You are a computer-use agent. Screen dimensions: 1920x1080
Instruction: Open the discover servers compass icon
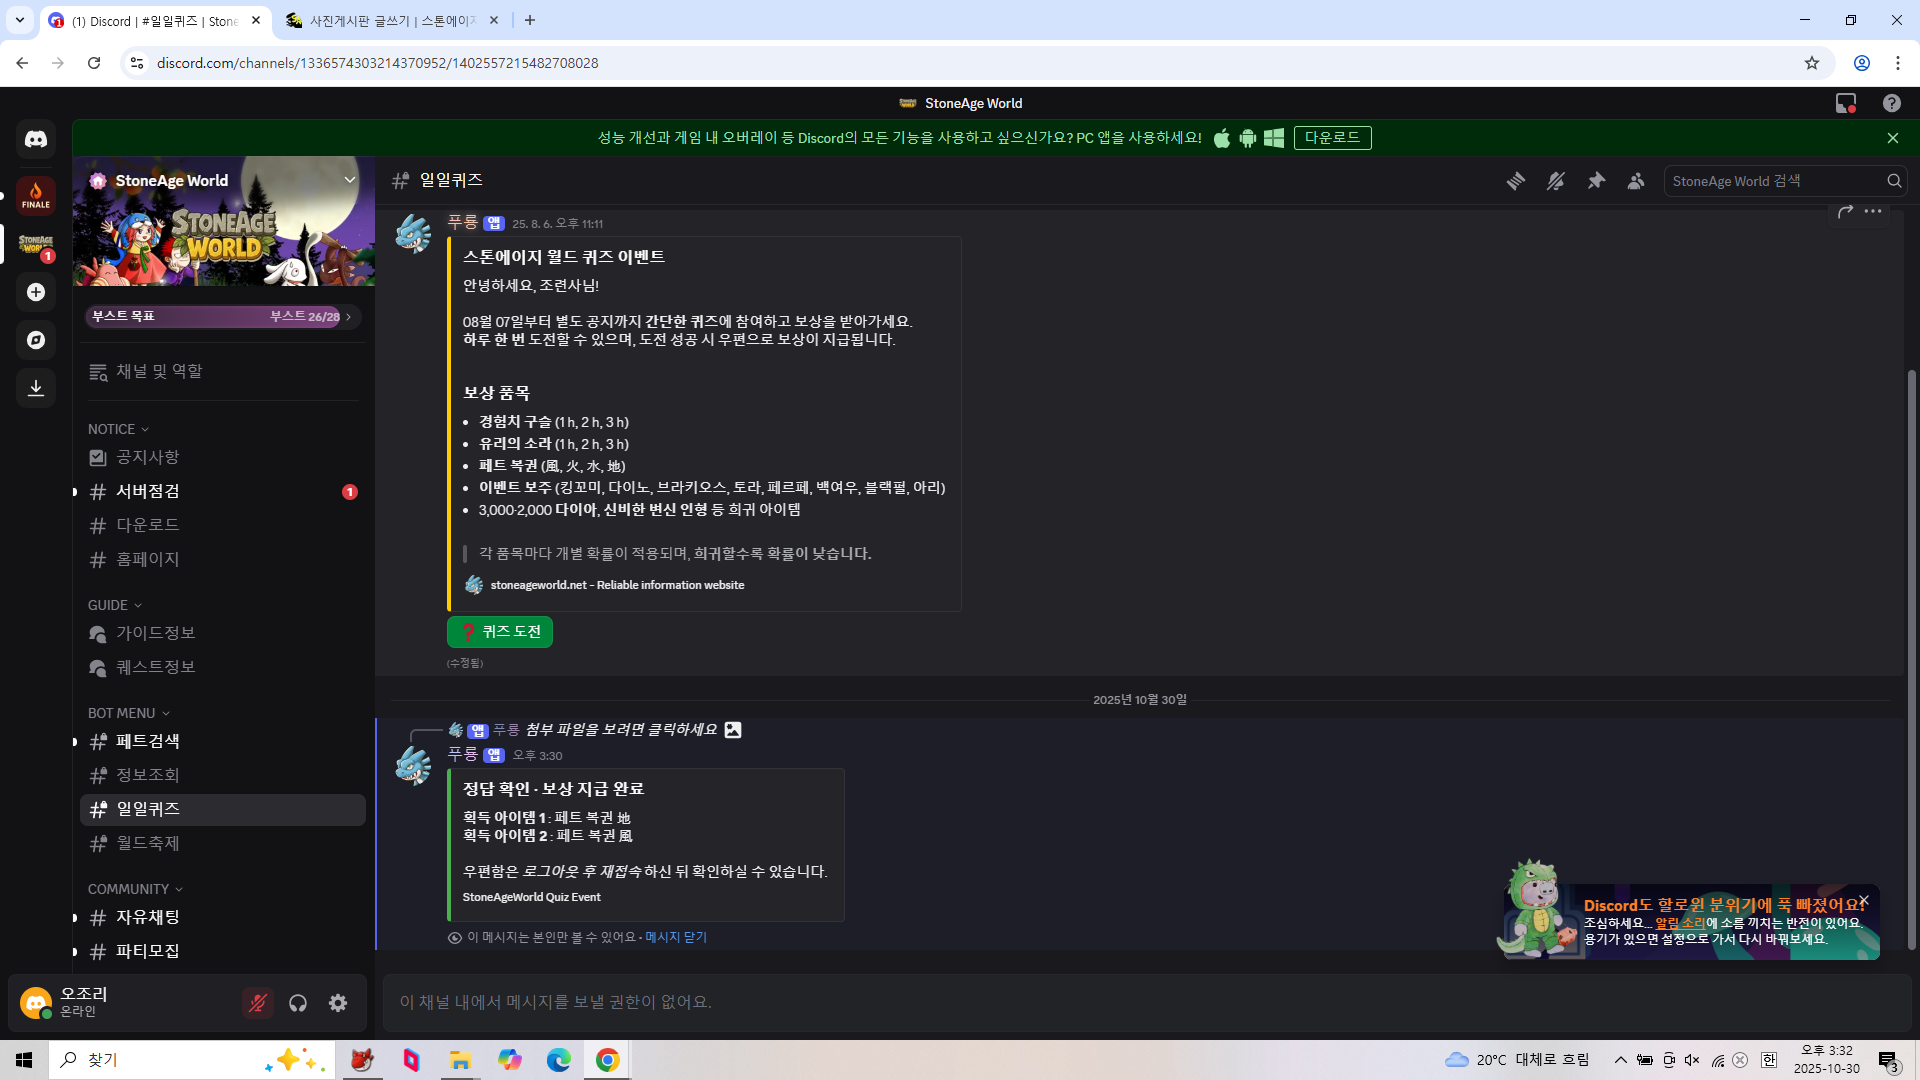click(36, 340)
